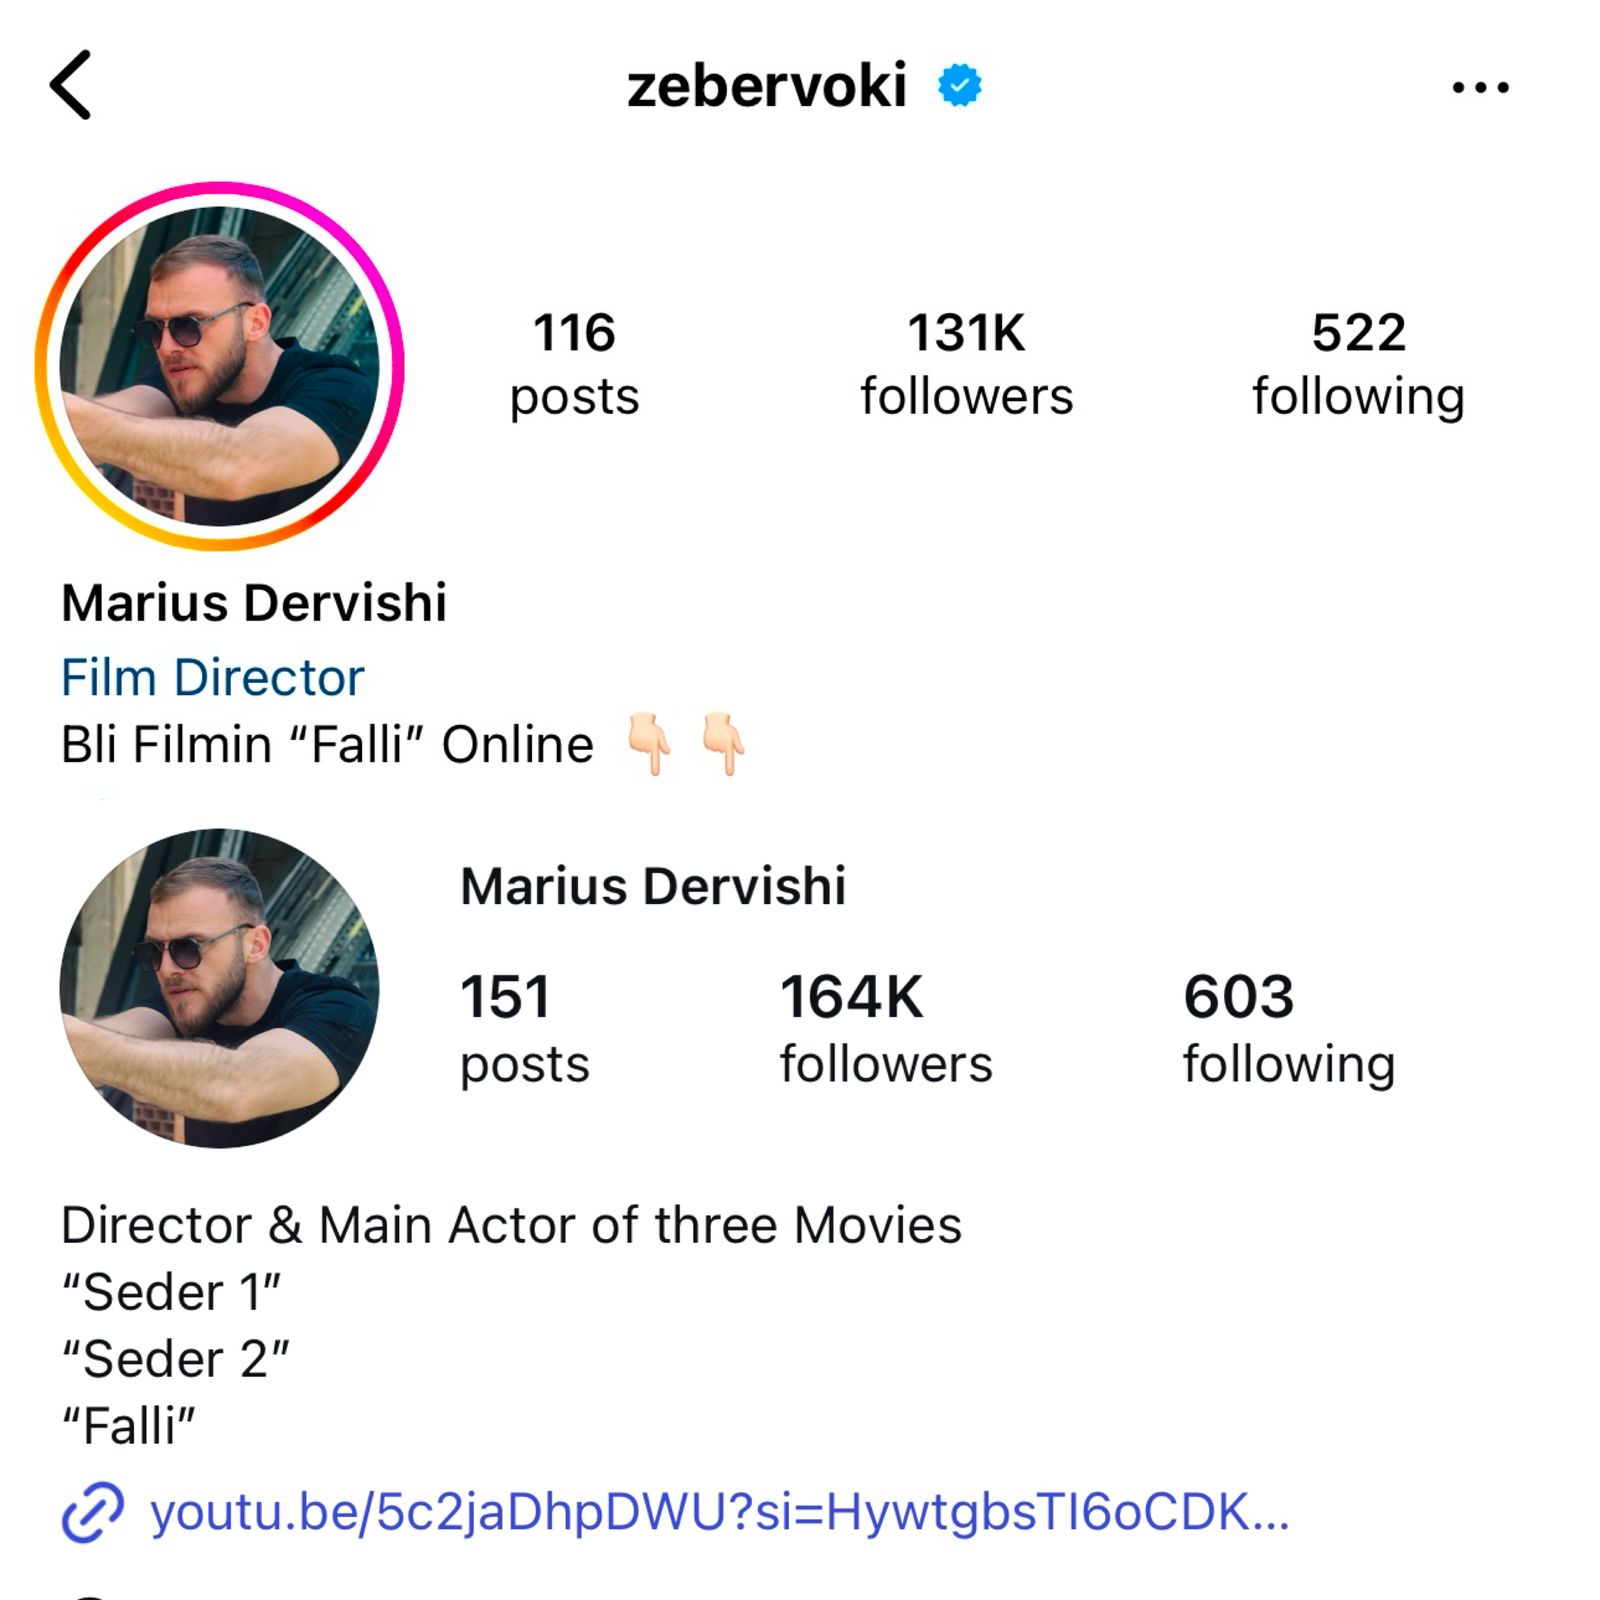1600x1600 pixels.
Task: Select the upper Marius Dervishi name
Action: click(x=254, y=603)
